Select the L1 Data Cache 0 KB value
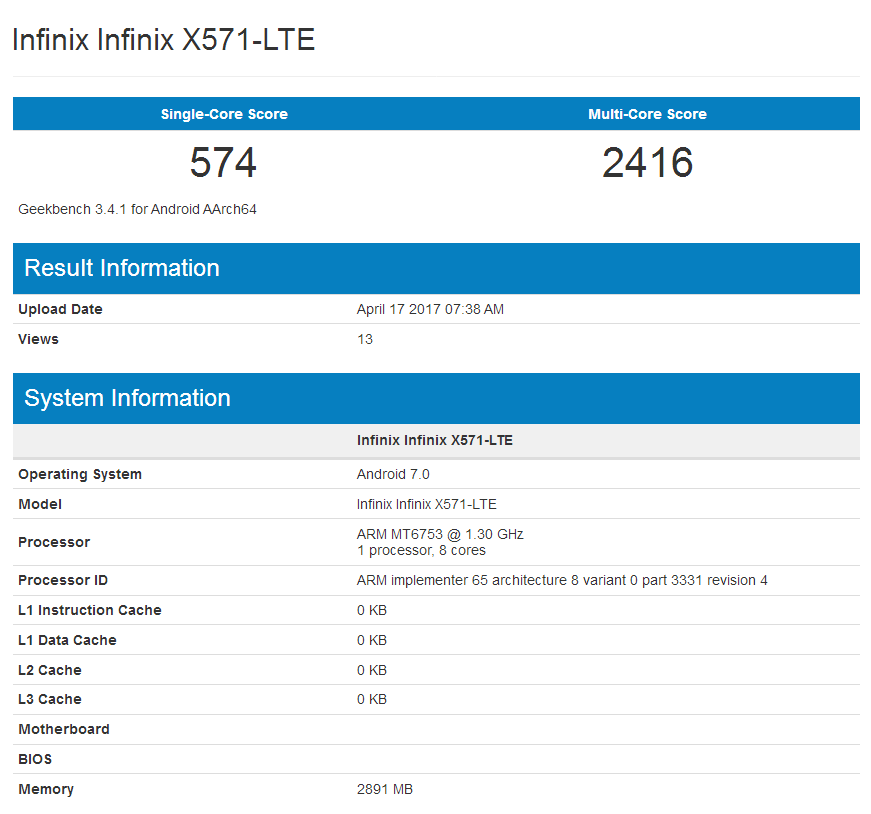 (x=372, y=640)
